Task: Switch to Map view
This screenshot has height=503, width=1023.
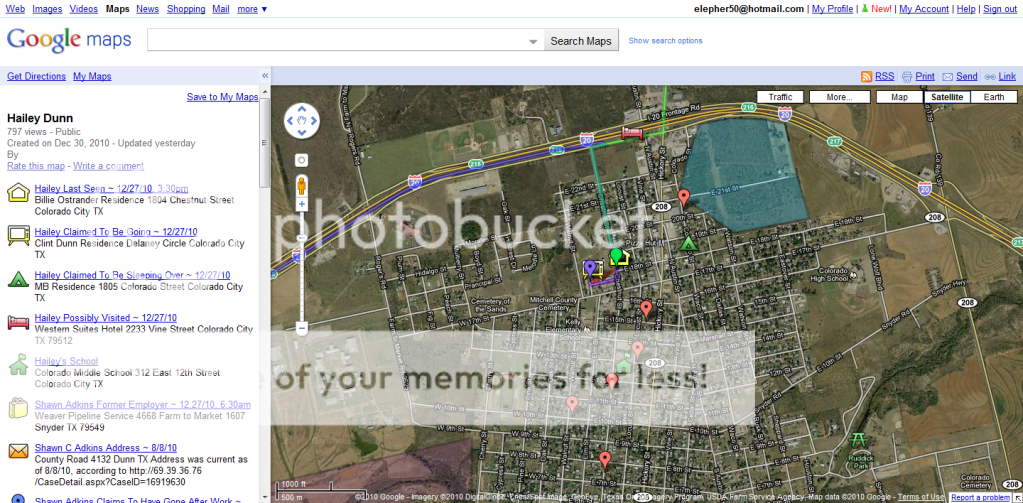Action: (899, 97)
